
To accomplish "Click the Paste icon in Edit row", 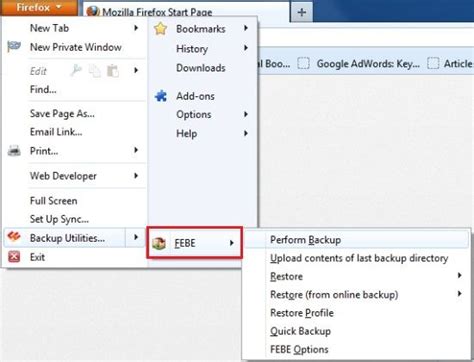I will [x=113, y=71].
